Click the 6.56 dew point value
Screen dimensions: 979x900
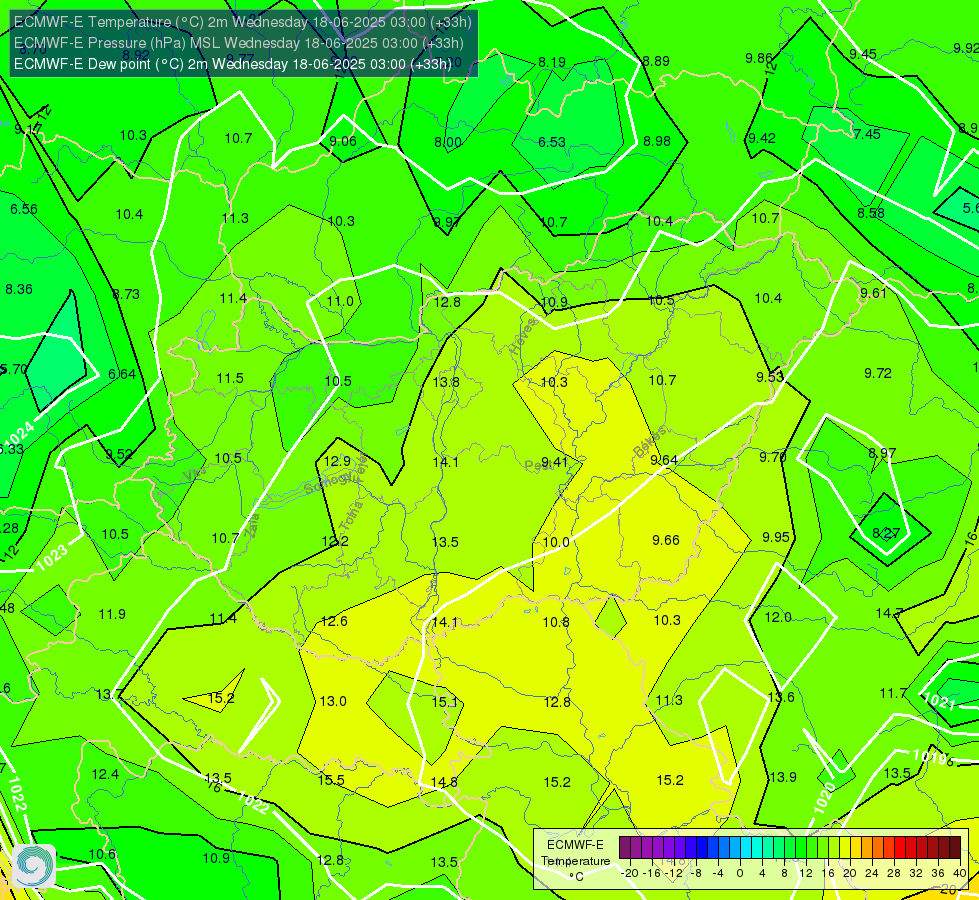coord(24,209)
